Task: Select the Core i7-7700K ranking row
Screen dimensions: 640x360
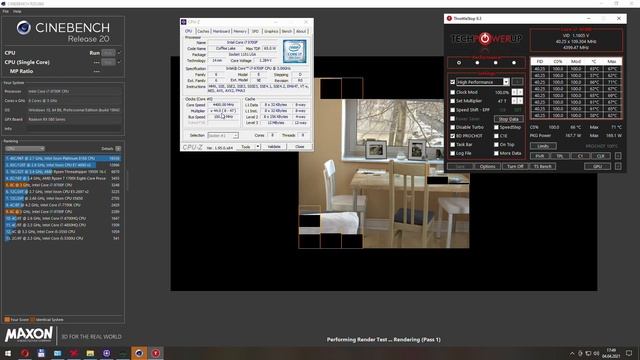Action: (62, 205)
